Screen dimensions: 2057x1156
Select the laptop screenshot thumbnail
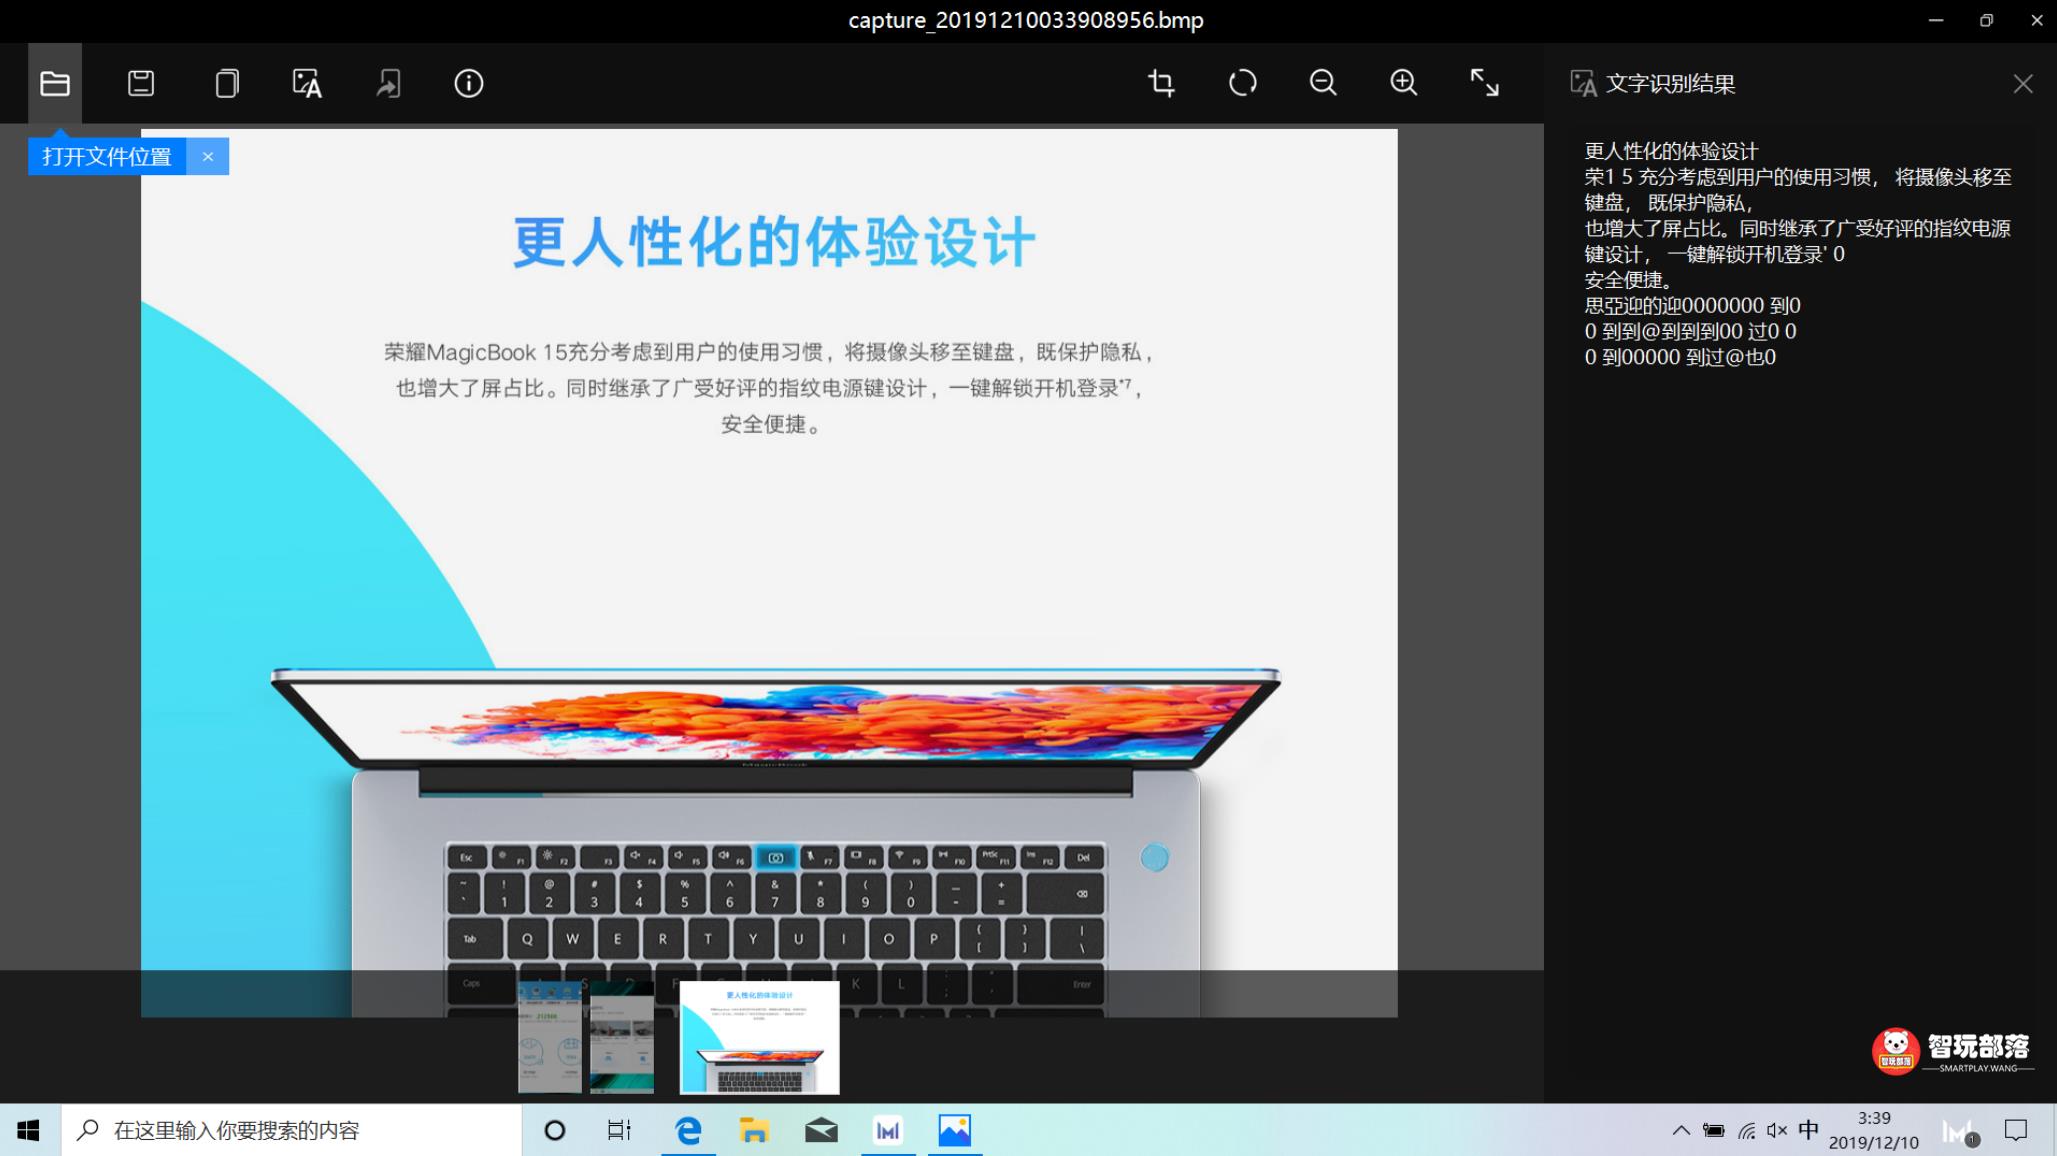(x=759, y=1038)
